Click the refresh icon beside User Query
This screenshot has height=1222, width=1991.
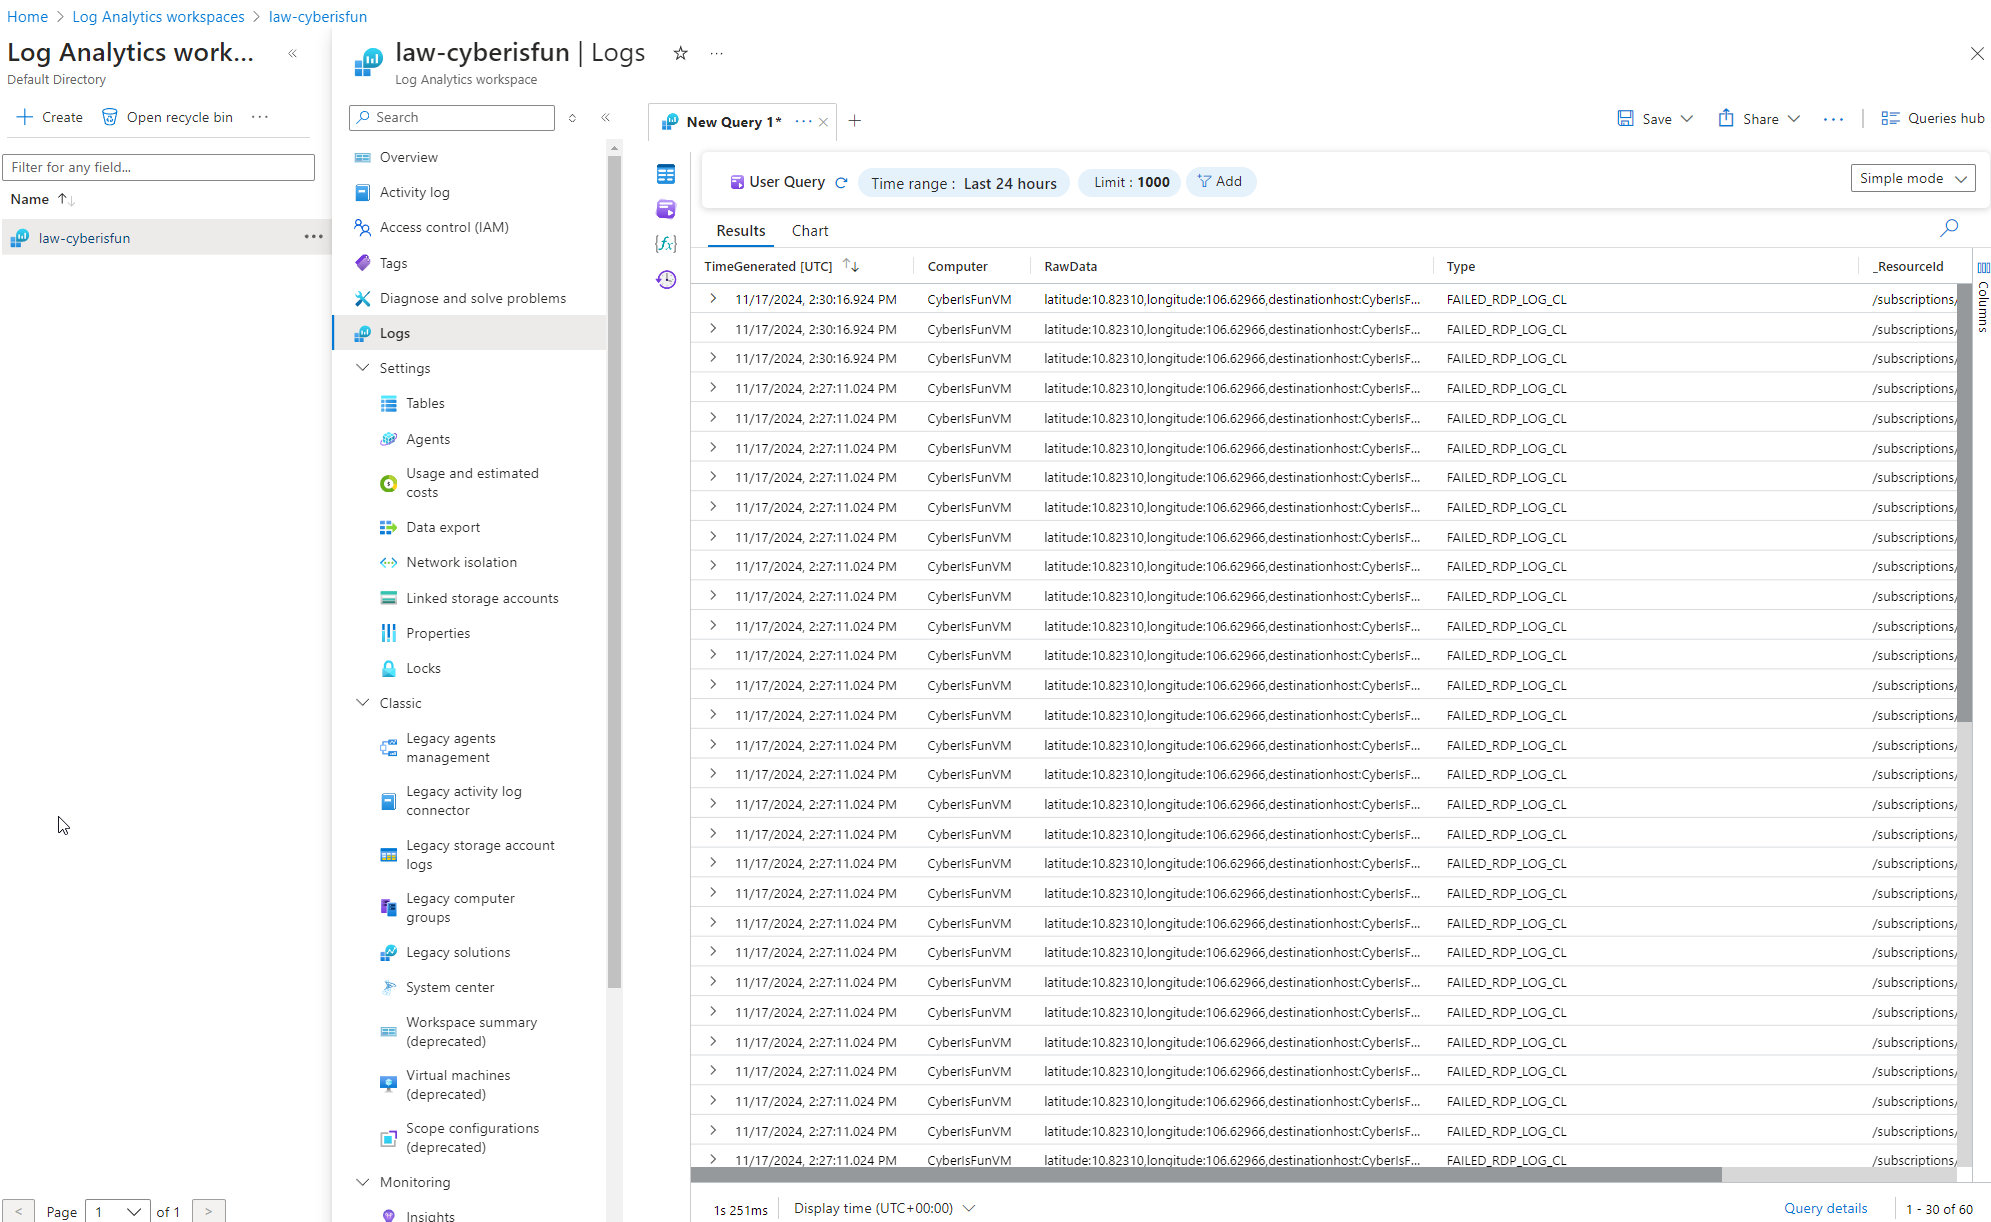click(841, 182)
